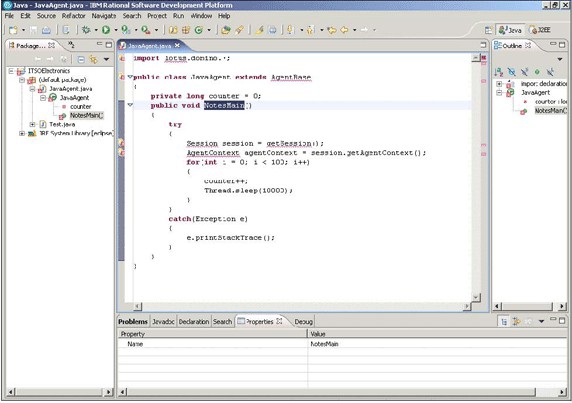Screen dimensions: 572x403
Task: Click the Debug bug toolbar icon
Action: 86,30
